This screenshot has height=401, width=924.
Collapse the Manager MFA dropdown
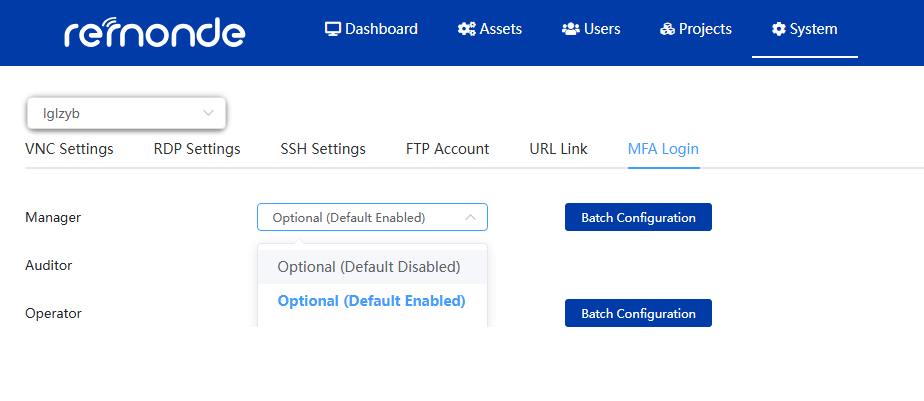(372, 217)
